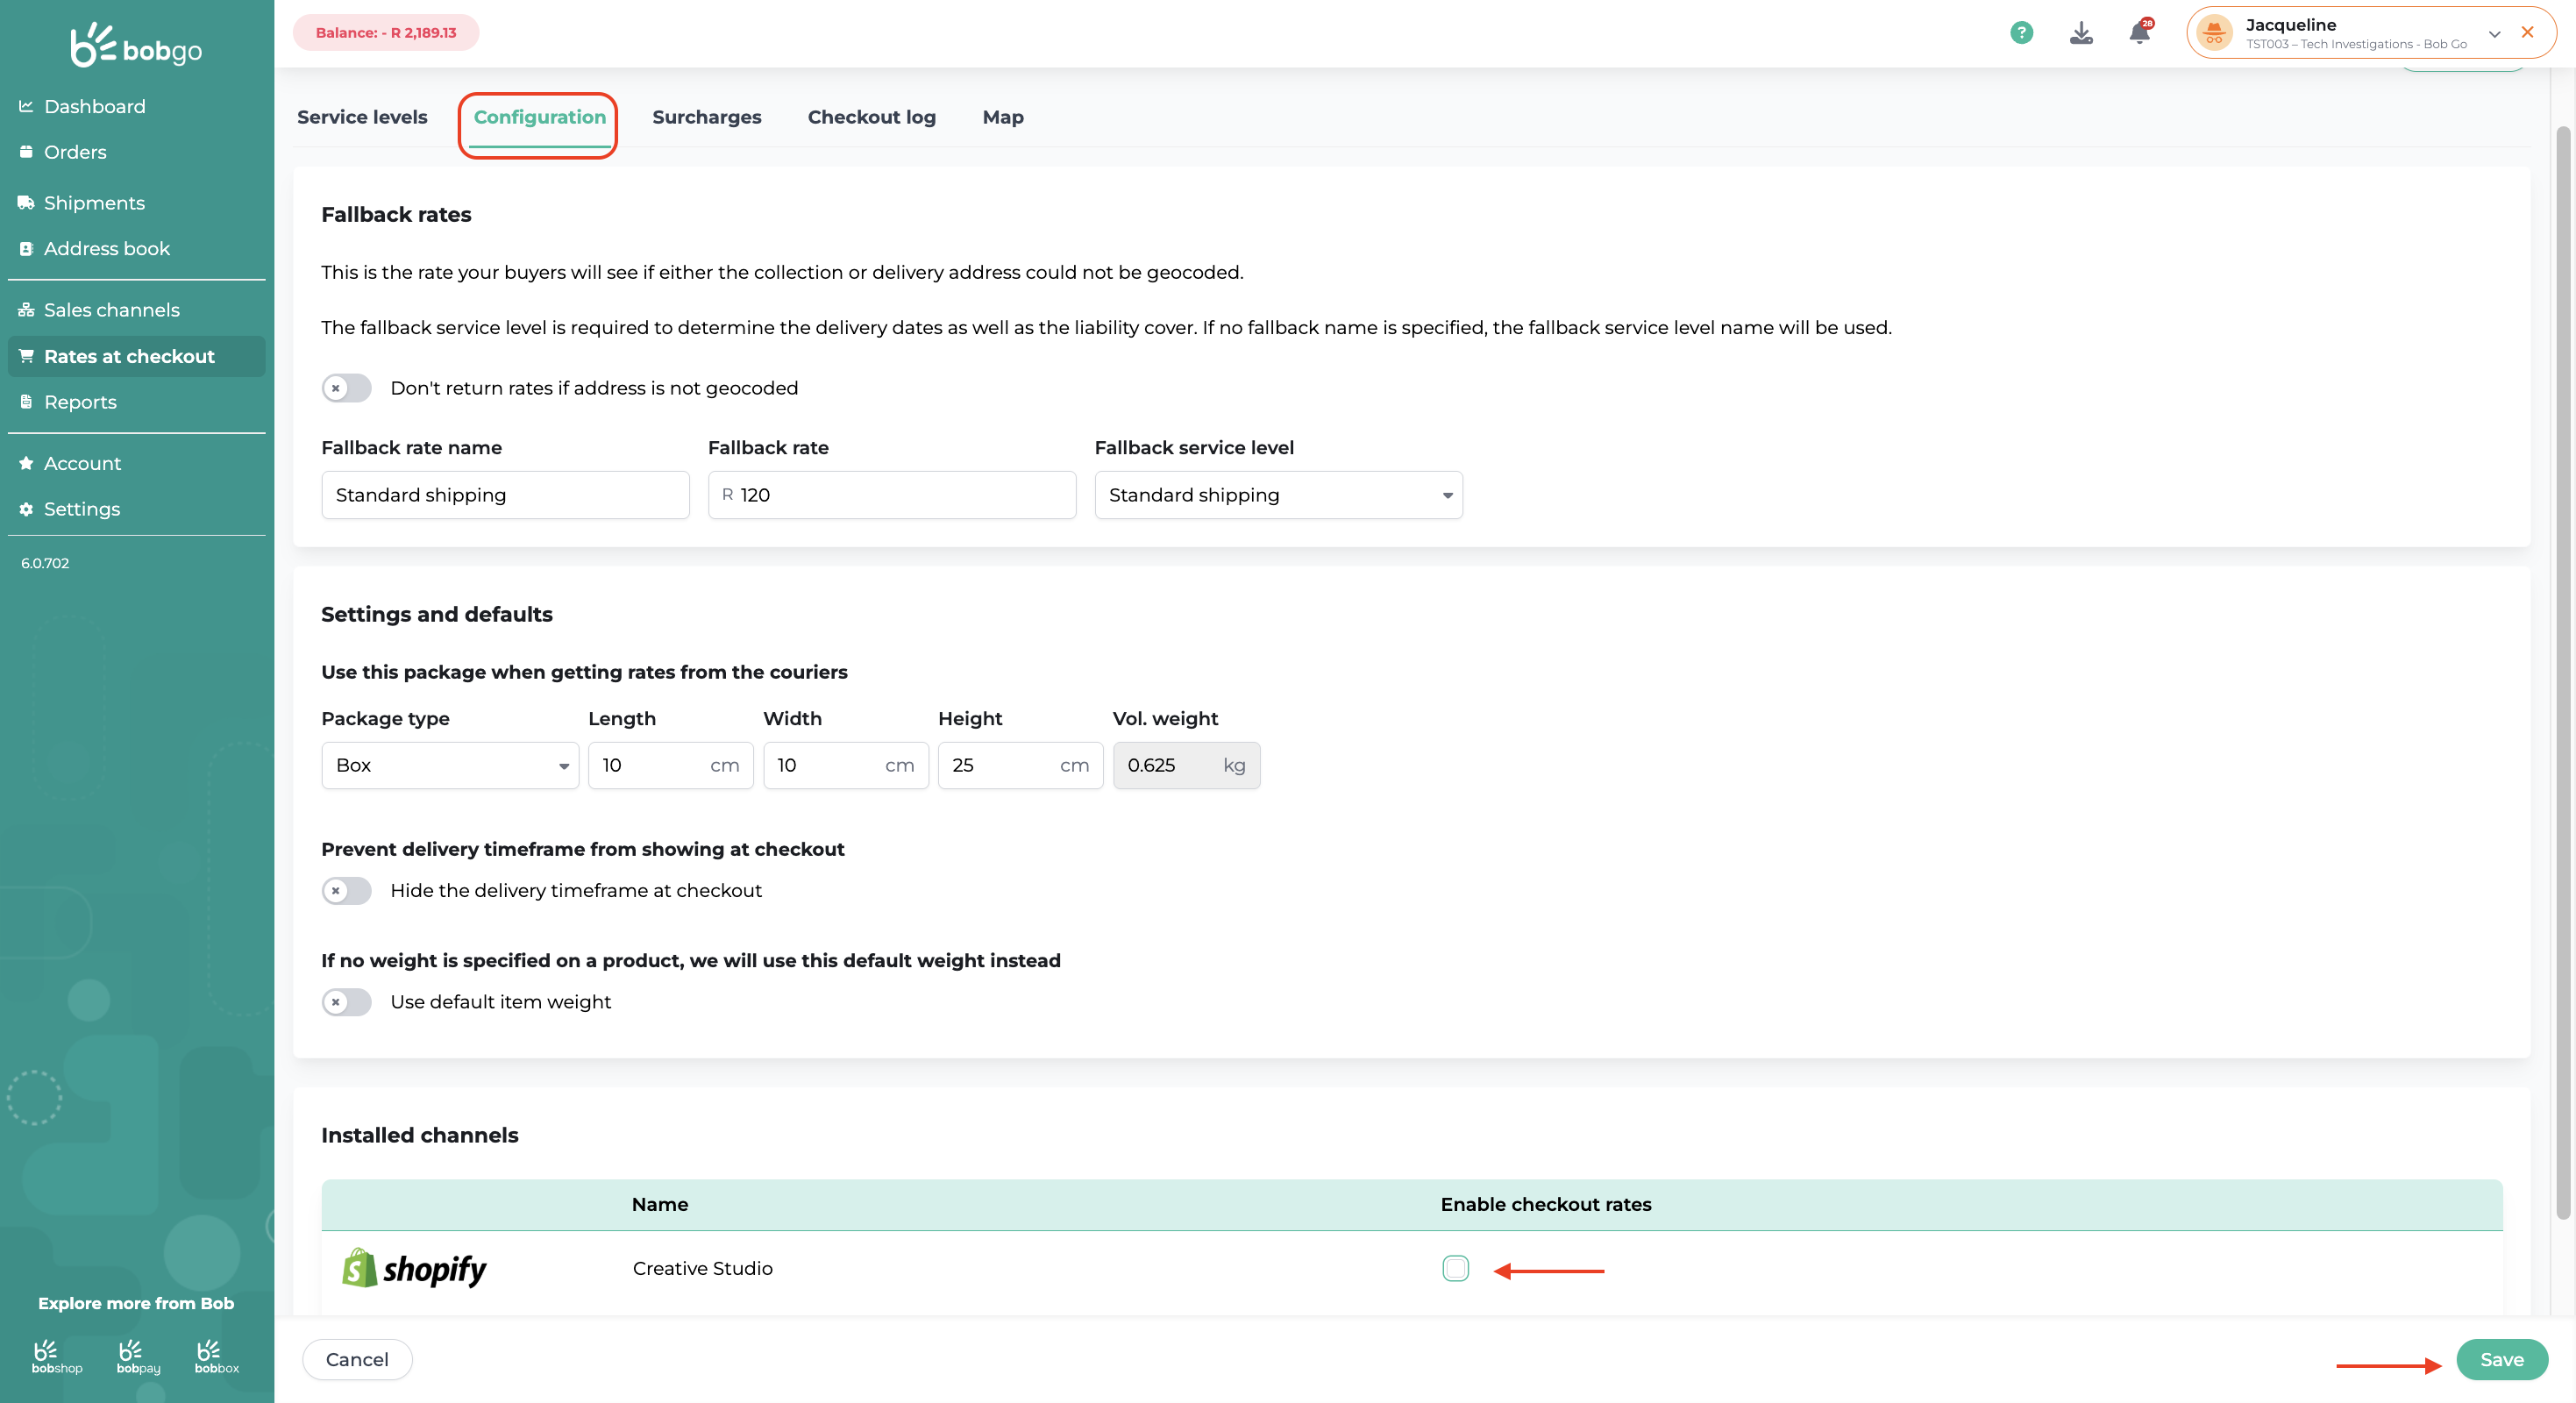This screenshot has width=2576, height=1403.
Task: Click the Height input field
Action: click(1020, 765)
